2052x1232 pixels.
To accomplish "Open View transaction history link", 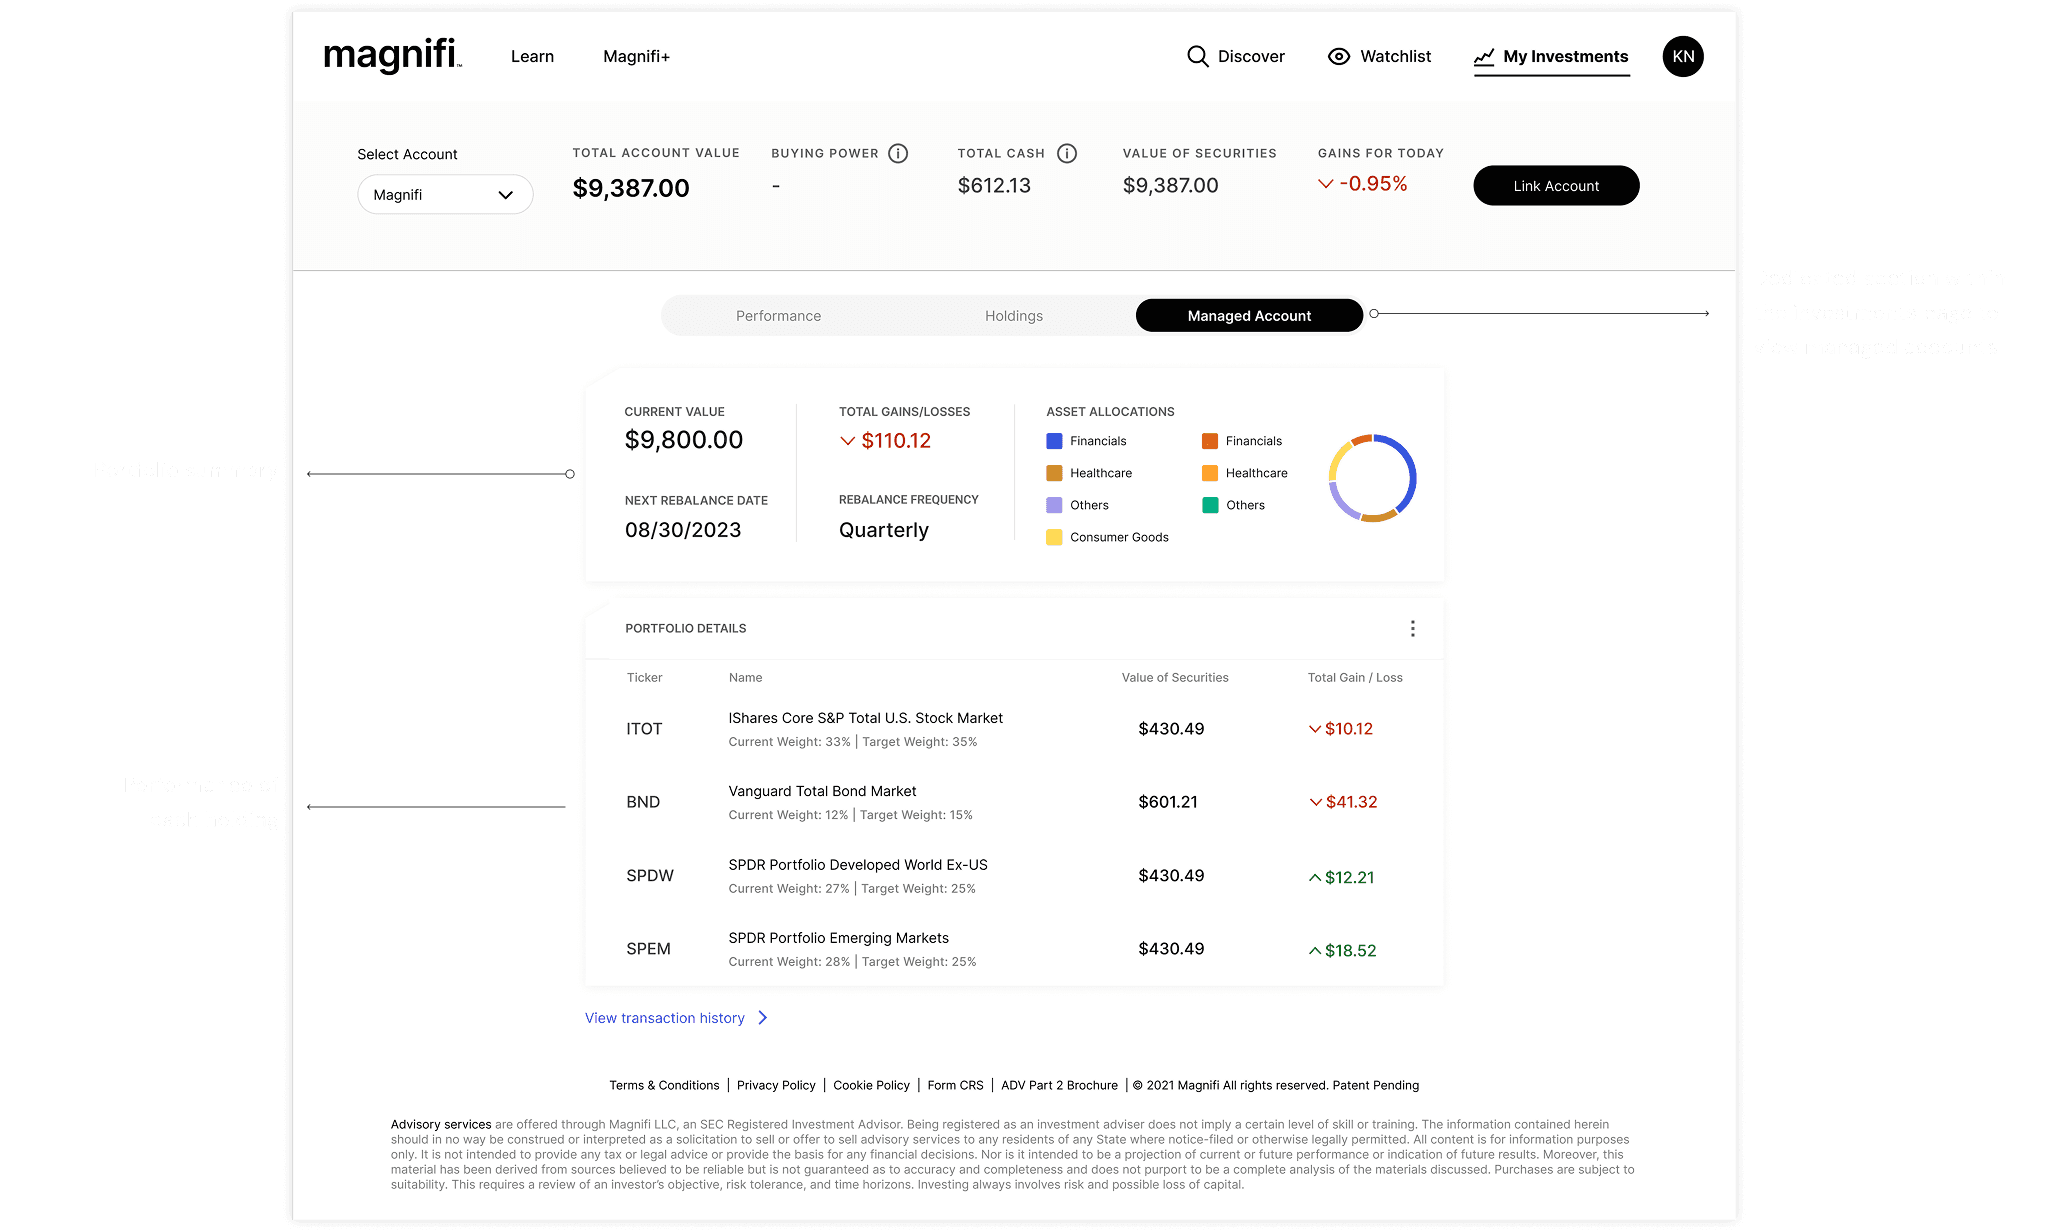I will (x=665, y=1017).
